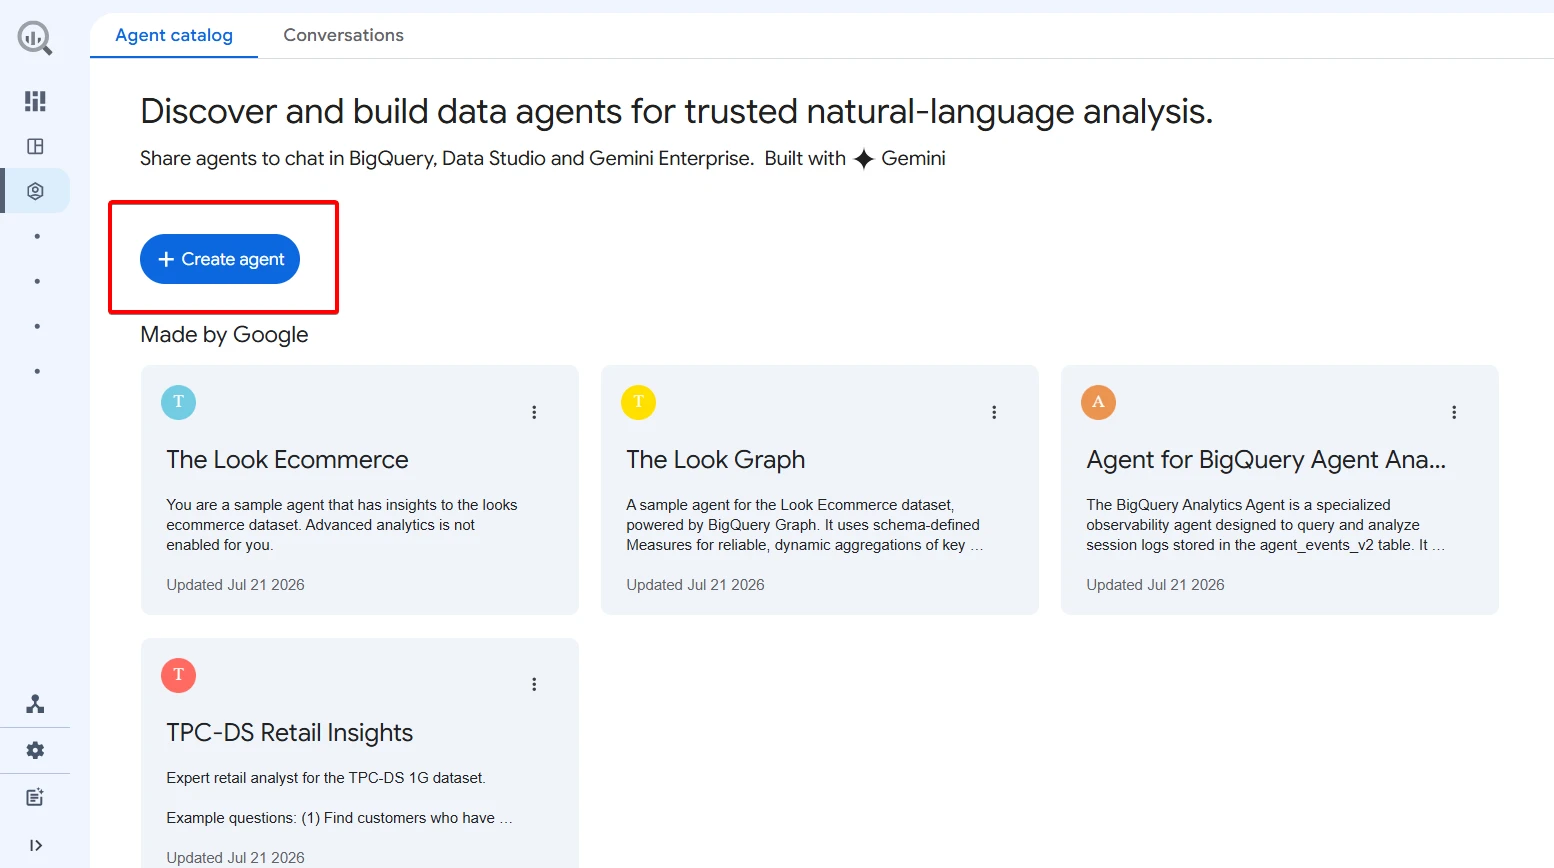The height and width of the screenshot is (868, 1554).
Task: Click the Create agent button
Action: (x=220, y=259)
